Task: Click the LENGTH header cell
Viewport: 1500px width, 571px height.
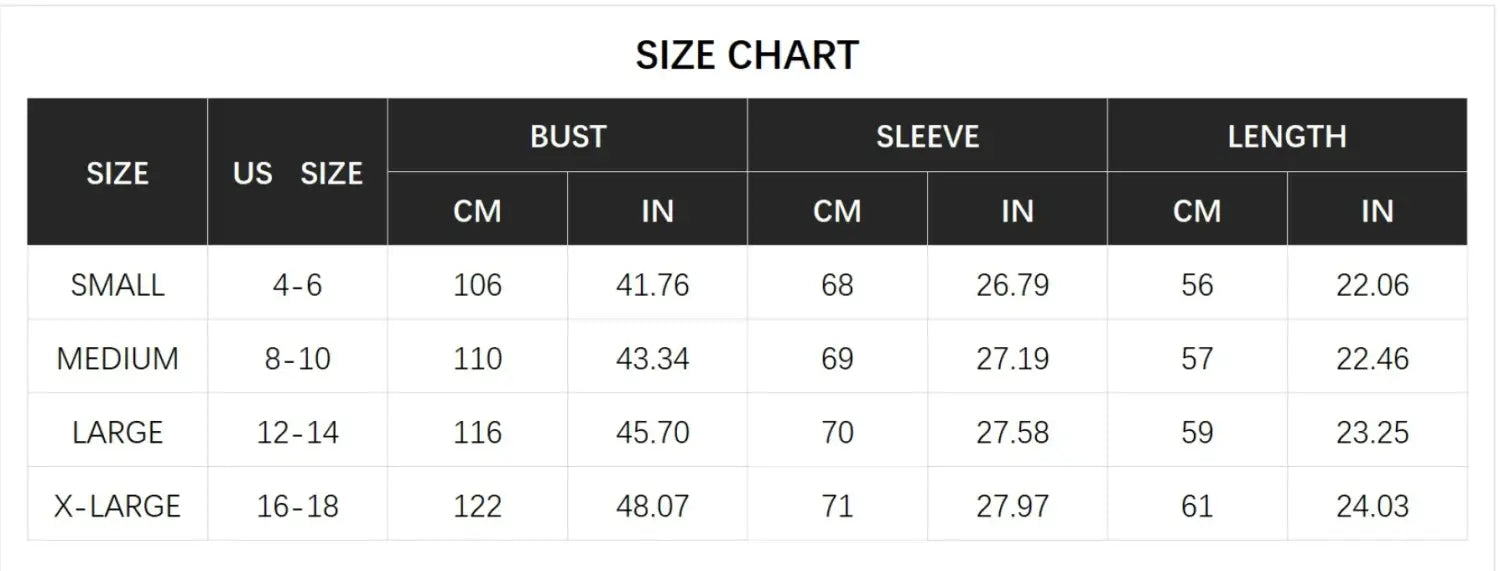Action: 1287,136
